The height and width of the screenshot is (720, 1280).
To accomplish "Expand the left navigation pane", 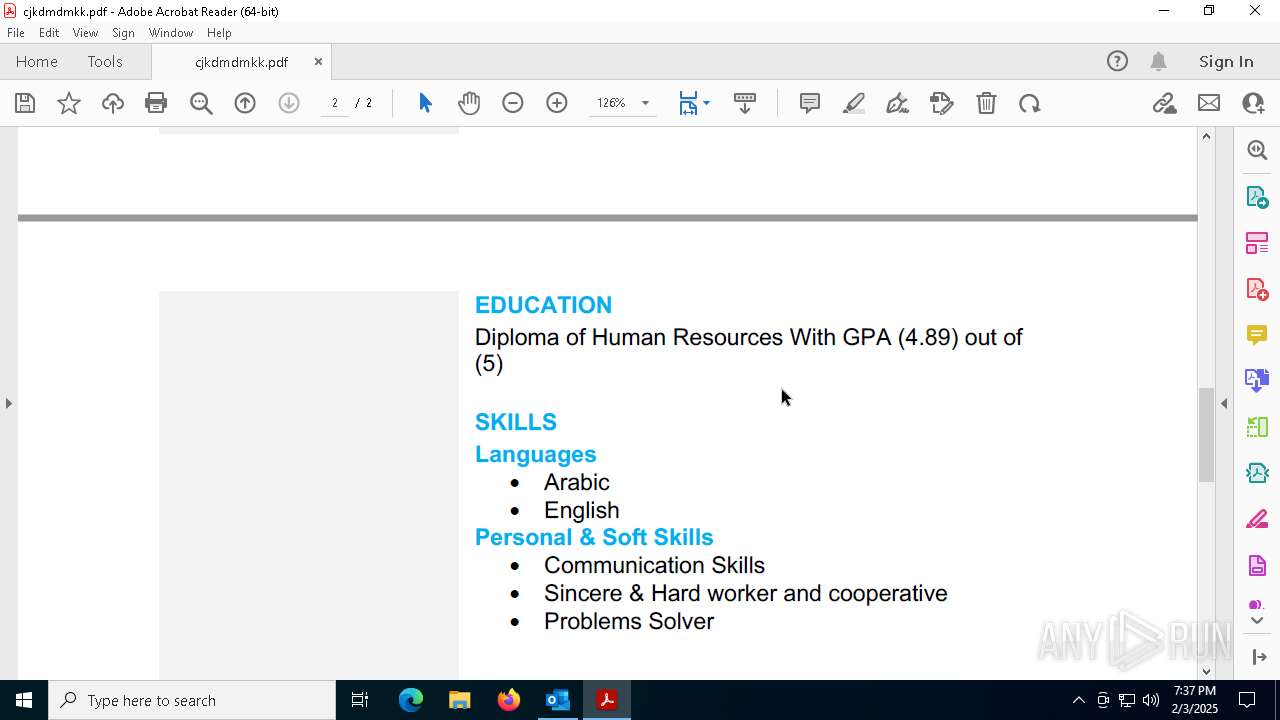I will pos(8,403).
